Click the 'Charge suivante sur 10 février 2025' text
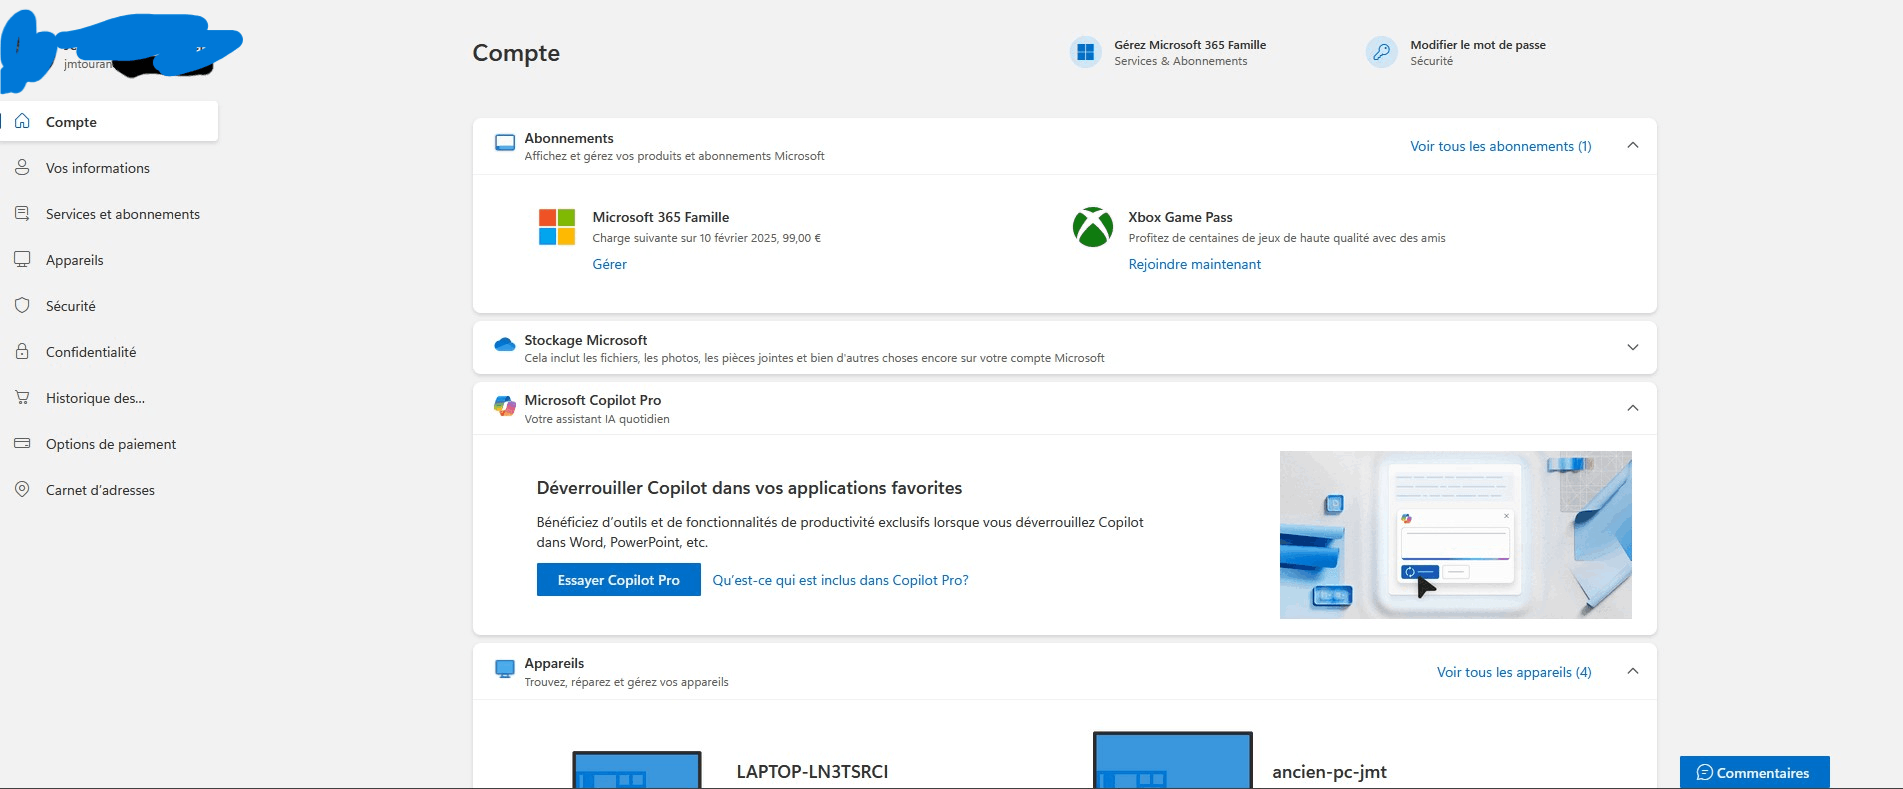The image size is (1903, 789). click(x=706, y=238)
